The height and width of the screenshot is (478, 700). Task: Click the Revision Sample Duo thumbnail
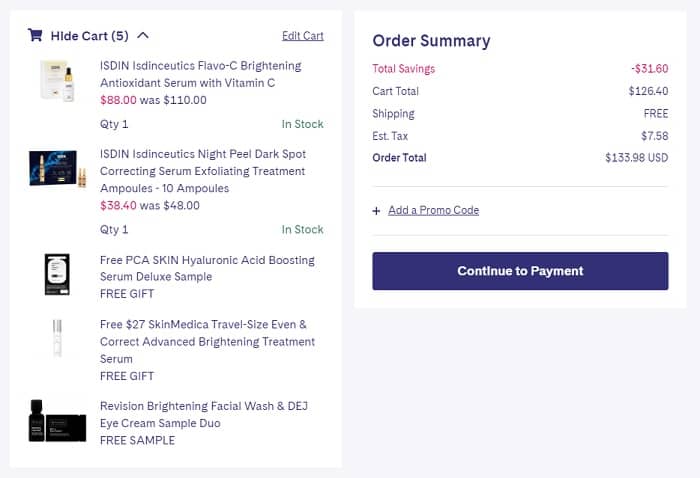pyautogui.click(x=57, y=420)
